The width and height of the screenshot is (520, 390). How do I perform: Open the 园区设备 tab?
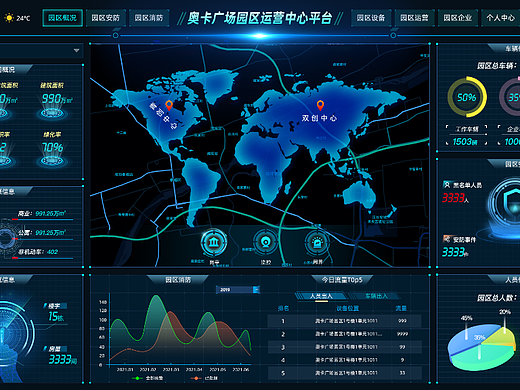[x=371, y=18]
